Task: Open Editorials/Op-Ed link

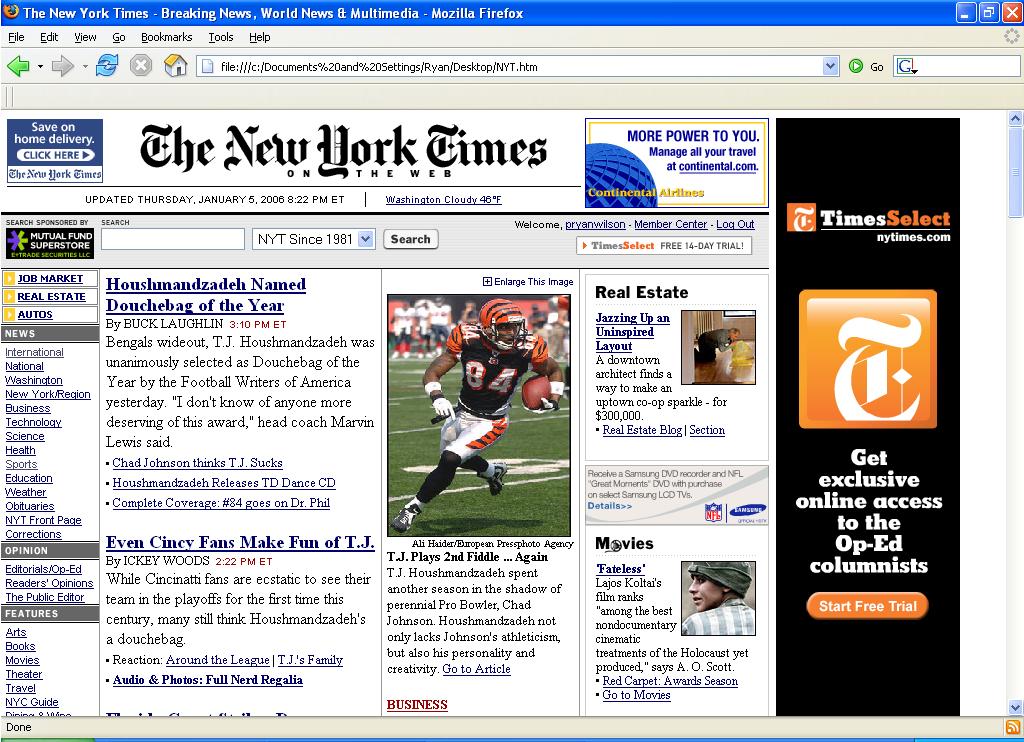Action: tap(43, 569)
